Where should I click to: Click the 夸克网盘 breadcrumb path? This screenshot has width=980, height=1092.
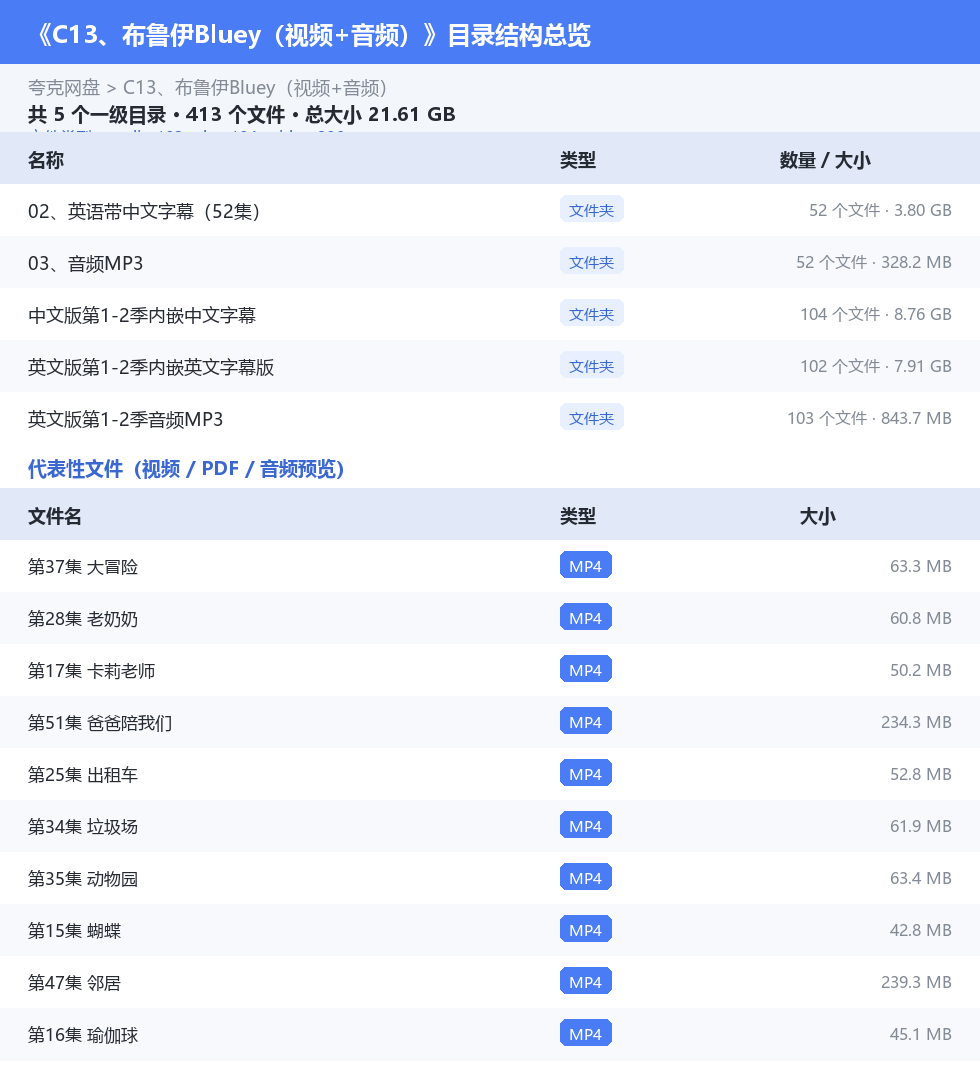pyautogui.click(x=208, y=88)
